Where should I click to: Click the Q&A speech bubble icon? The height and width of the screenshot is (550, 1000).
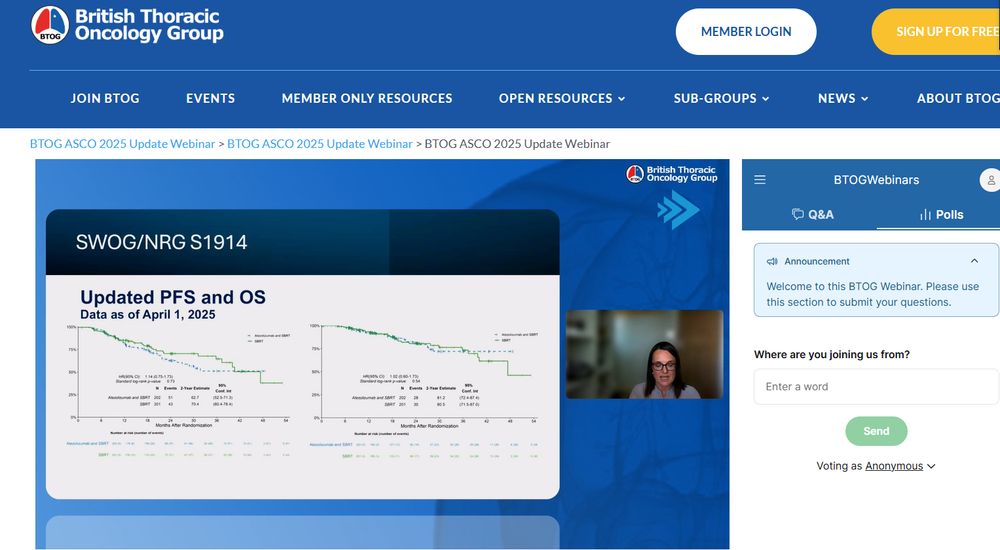coord(797,214)
